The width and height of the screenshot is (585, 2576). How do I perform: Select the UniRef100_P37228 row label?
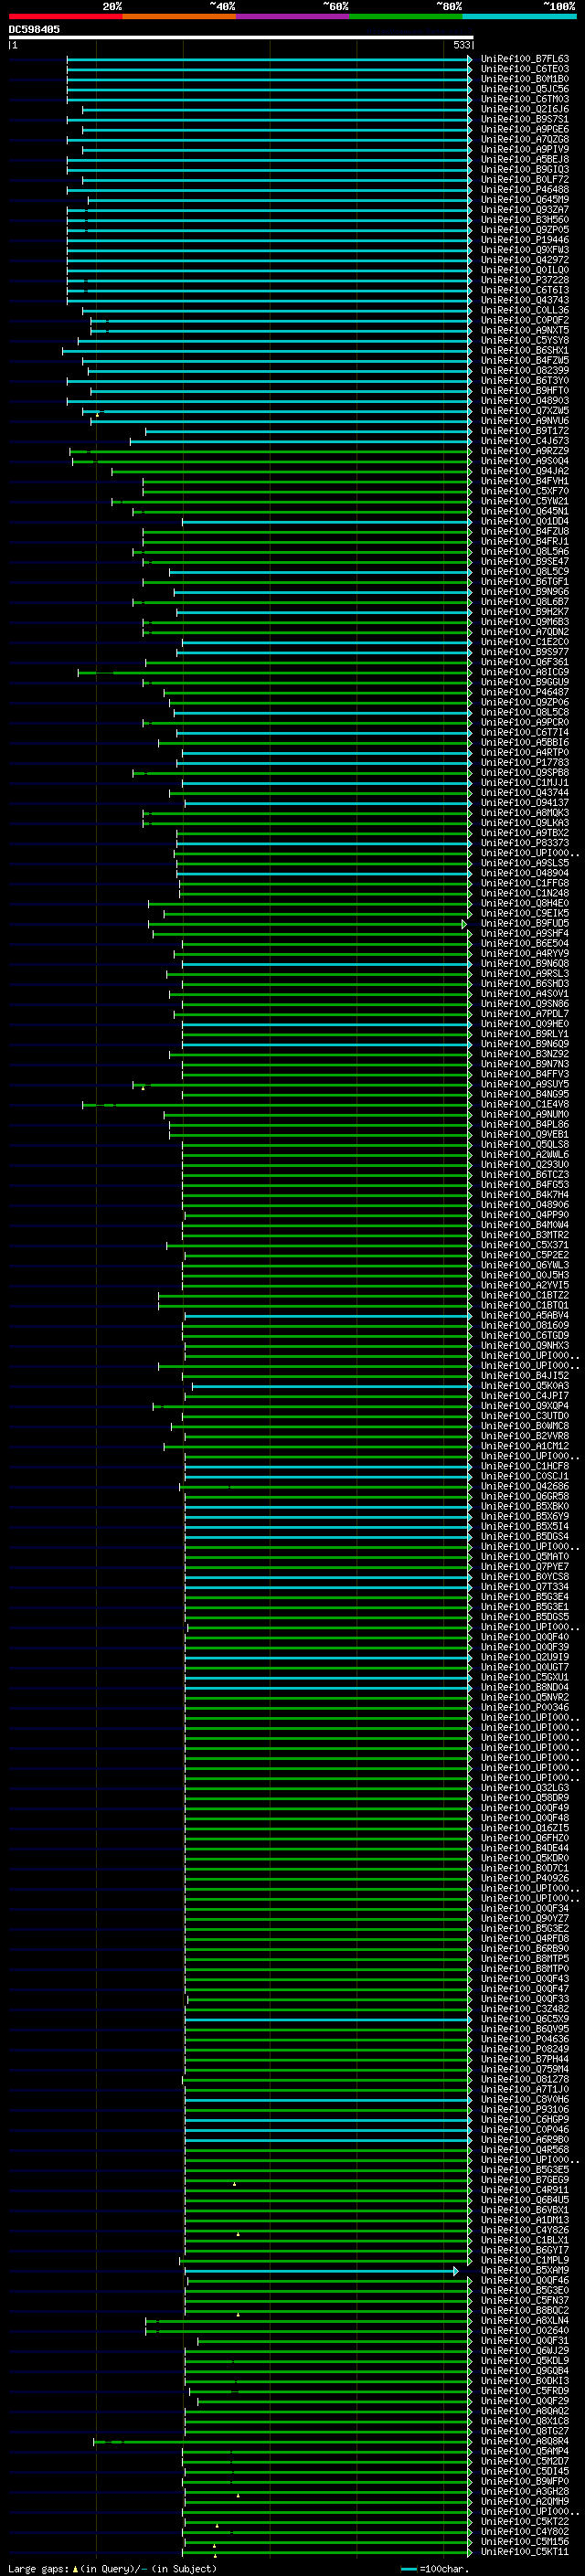point(525,280)
